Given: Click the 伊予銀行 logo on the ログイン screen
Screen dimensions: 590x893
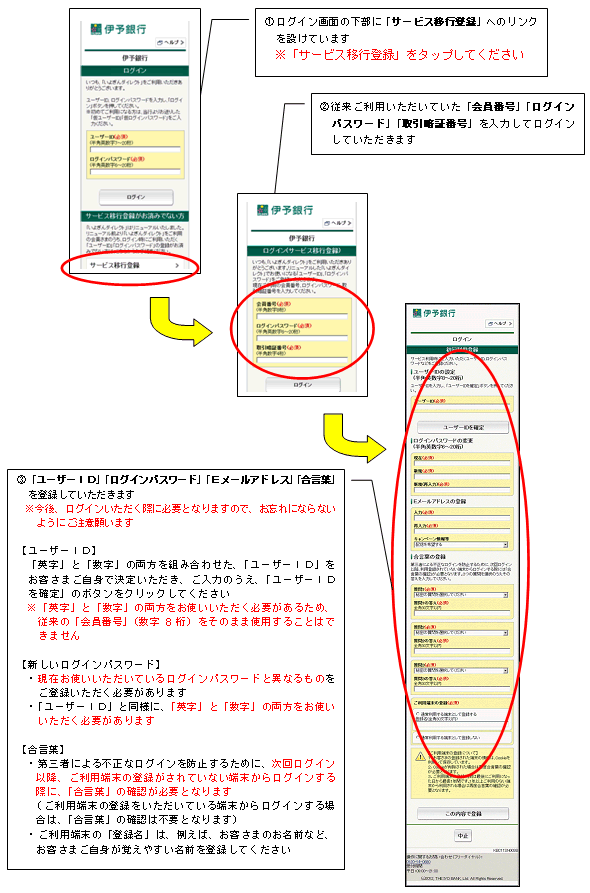Looking at the screenshot, I should [118, 29].
